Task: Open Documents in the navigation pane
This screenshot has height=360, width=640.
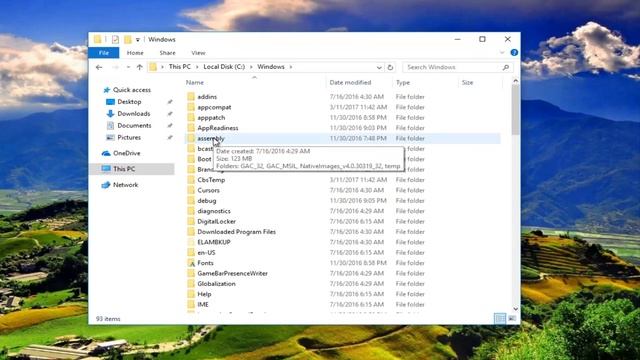Action: [x=134, y=125]
